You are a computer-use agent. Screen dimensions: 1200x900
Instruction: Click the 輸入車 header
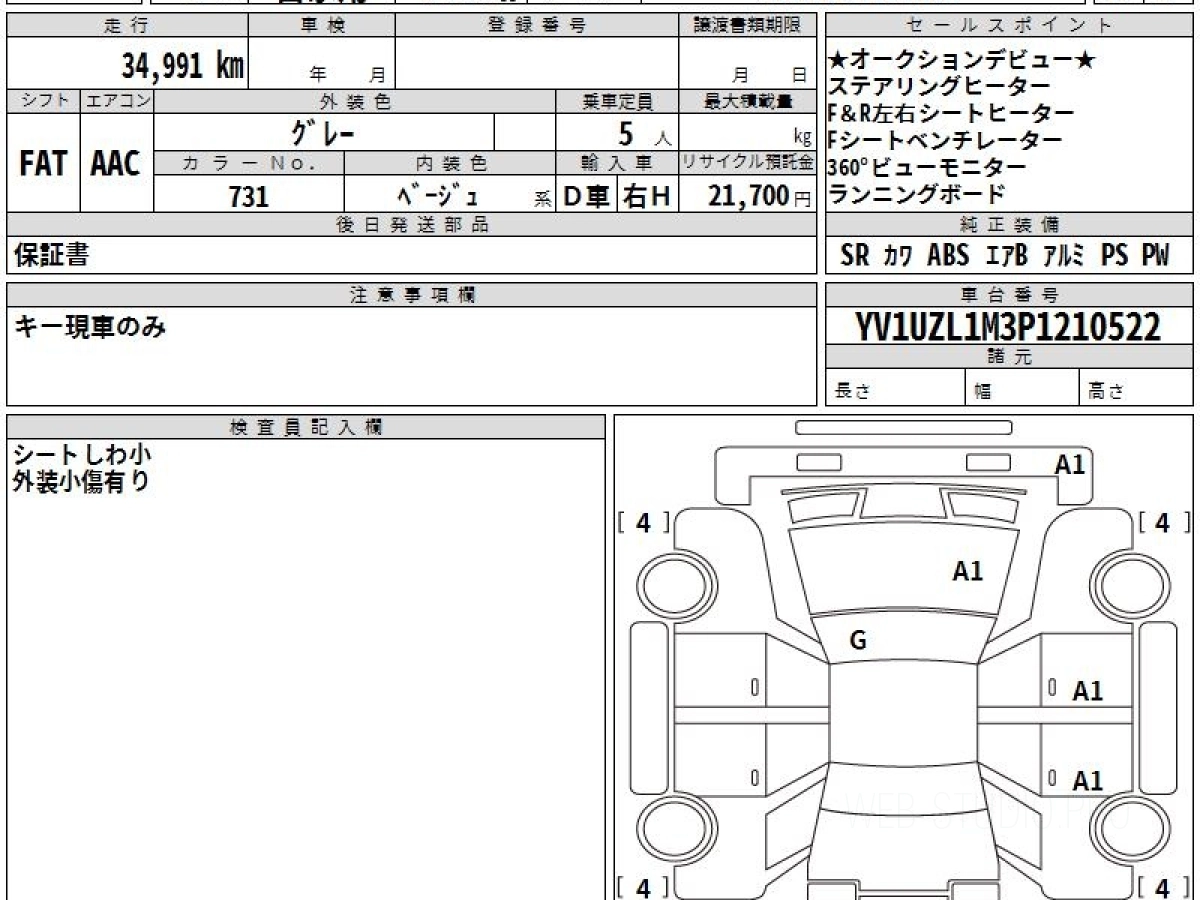coord(617,163)
